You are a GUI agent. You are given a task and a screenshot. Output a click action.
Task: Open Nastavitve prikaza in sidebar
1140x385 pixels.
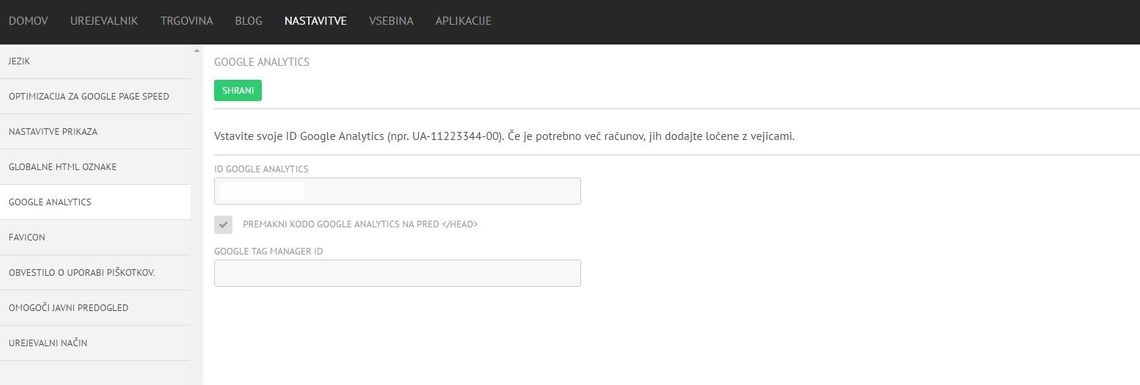click(x=95, y=132)
